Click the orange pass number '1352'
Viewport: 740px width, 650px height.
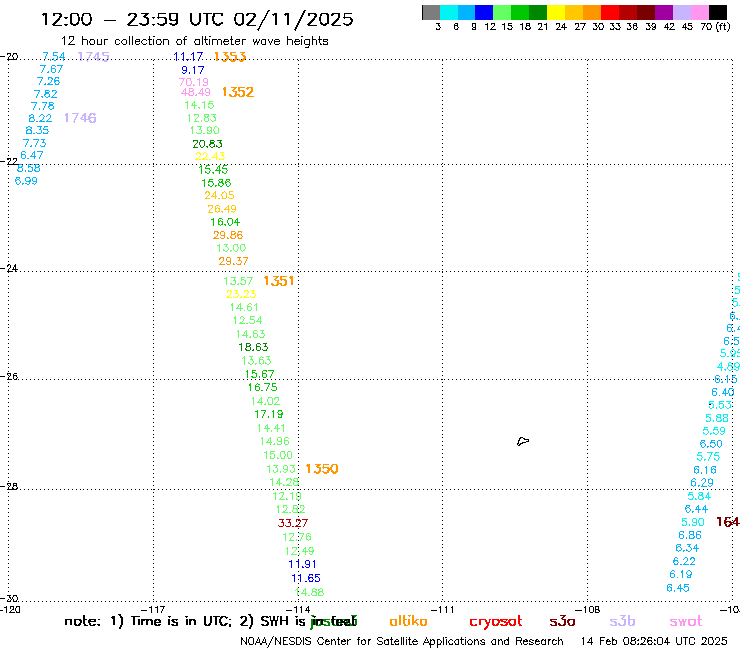click(238, 92)
